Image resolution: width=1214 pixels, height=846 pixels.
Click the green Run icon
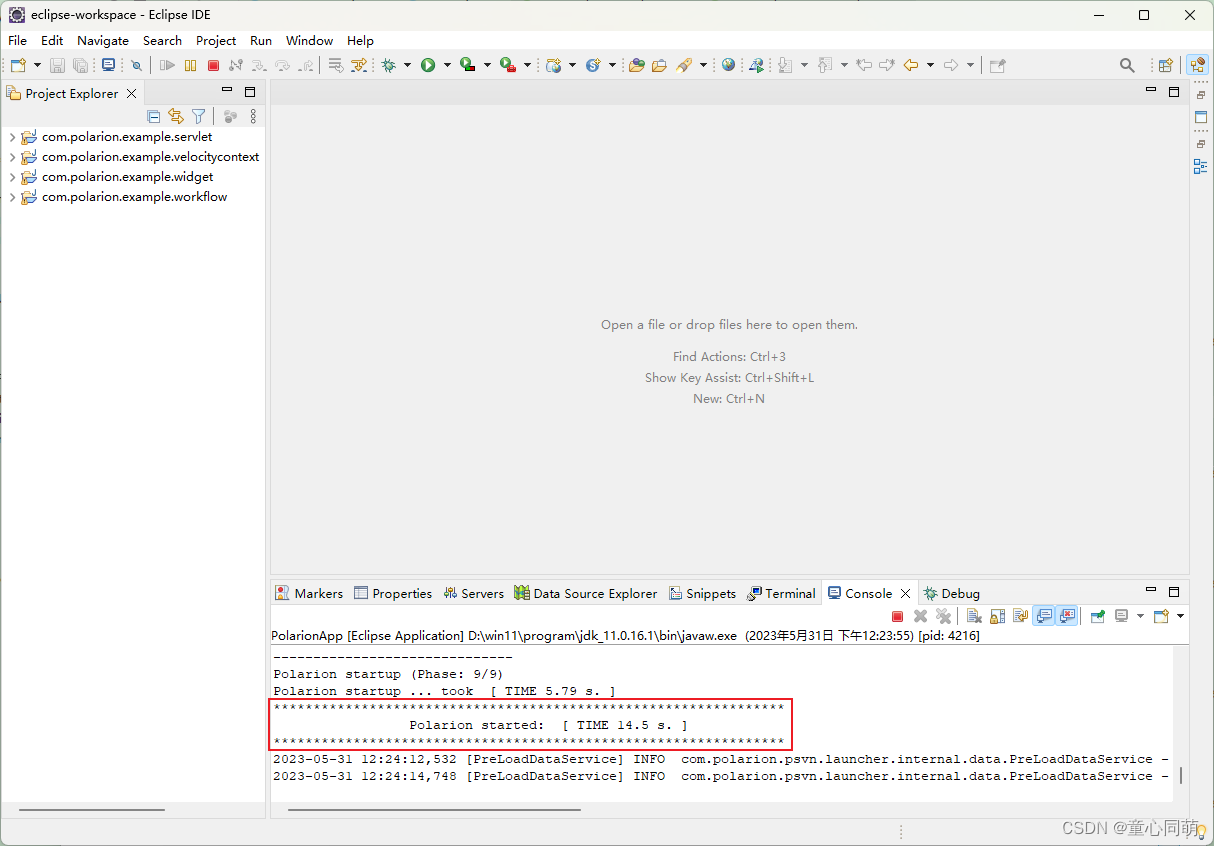[428, 65]
